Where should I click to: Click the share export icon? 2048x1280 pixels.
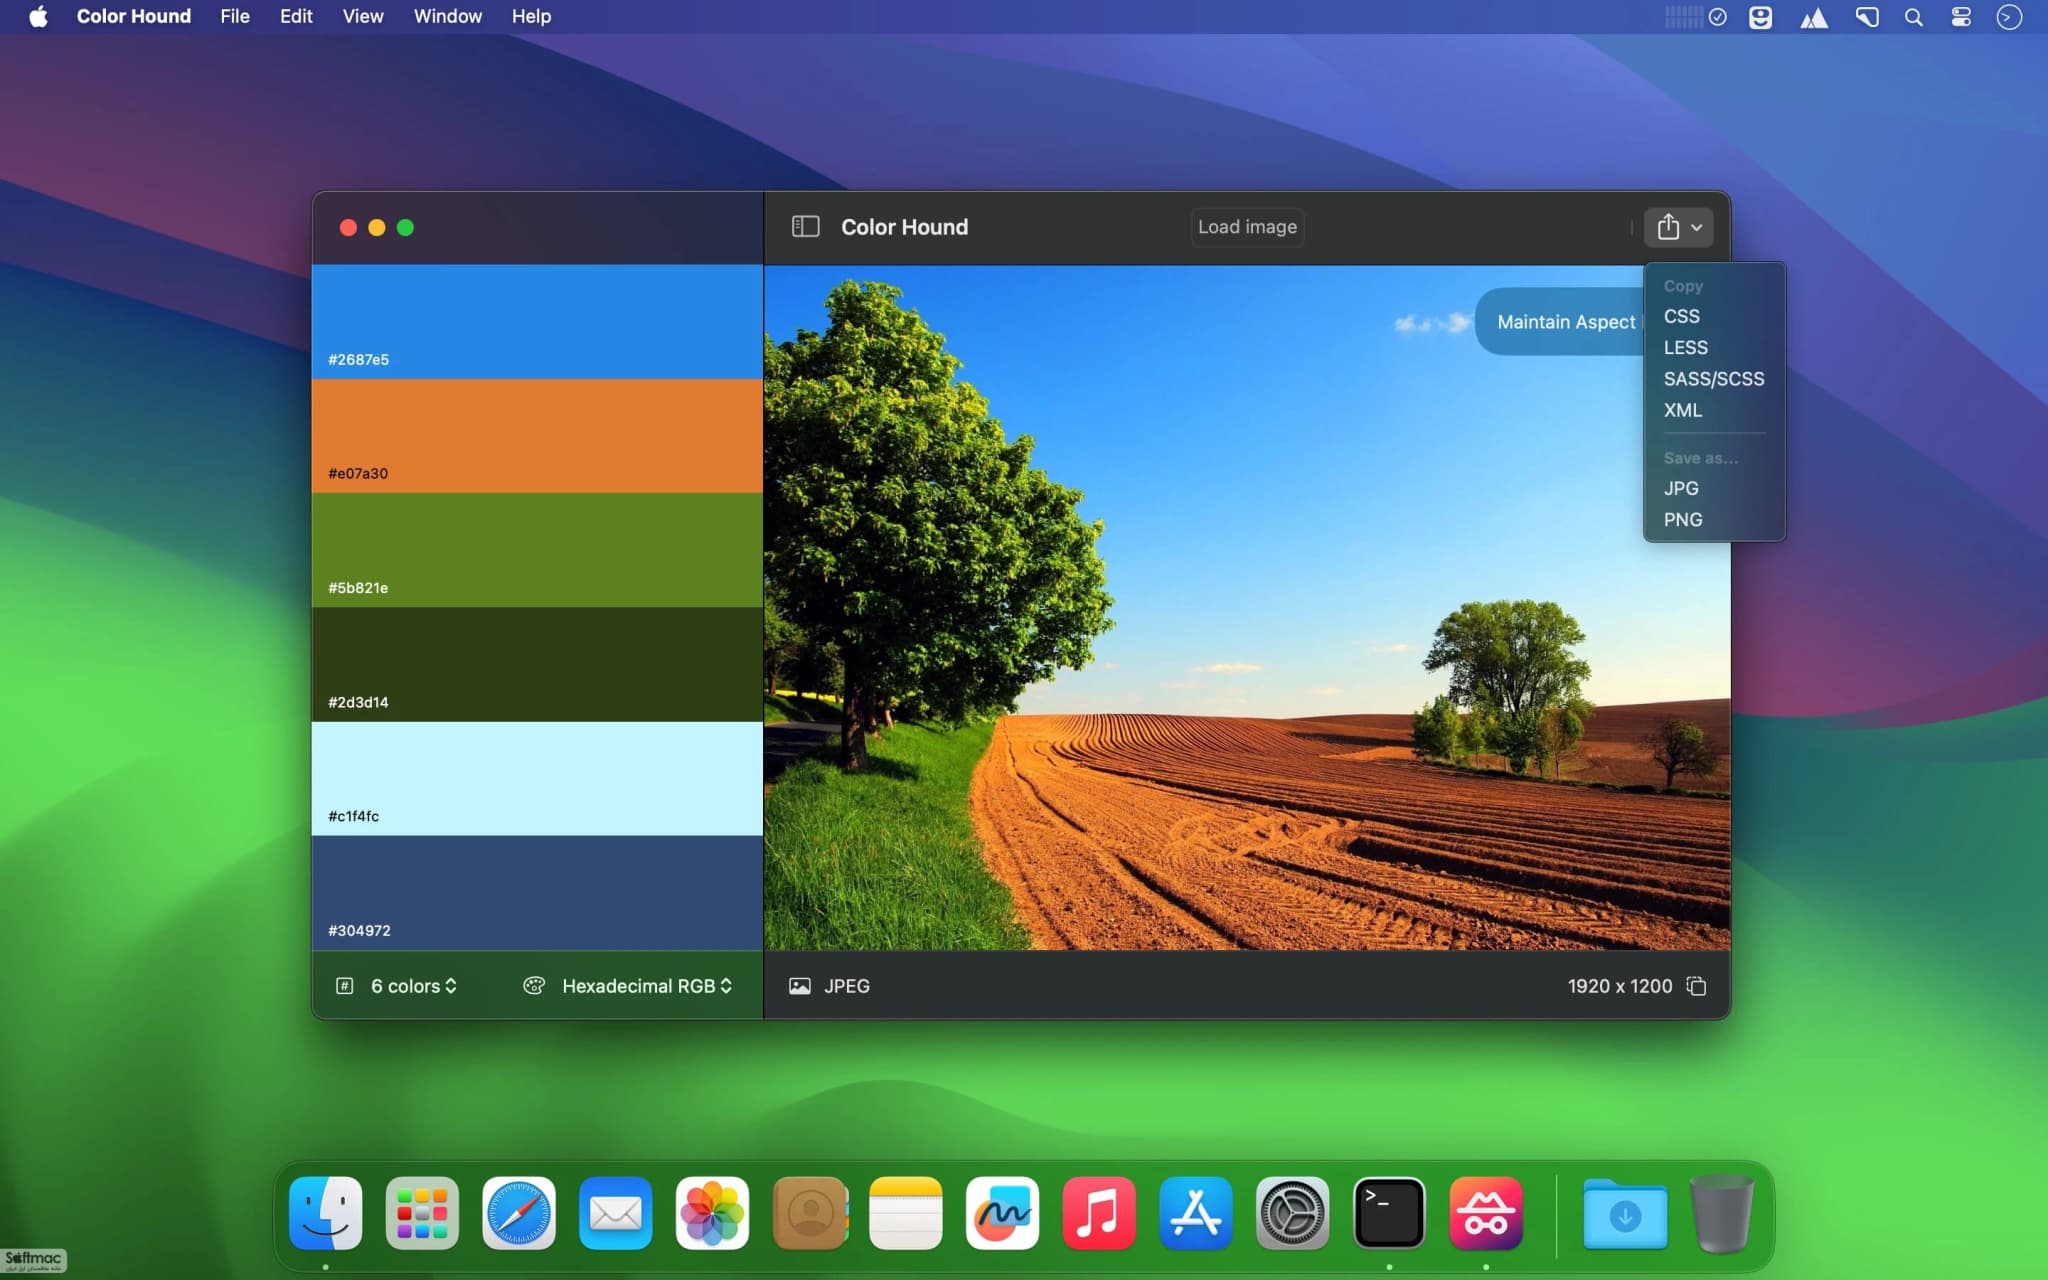point(1668,227)
